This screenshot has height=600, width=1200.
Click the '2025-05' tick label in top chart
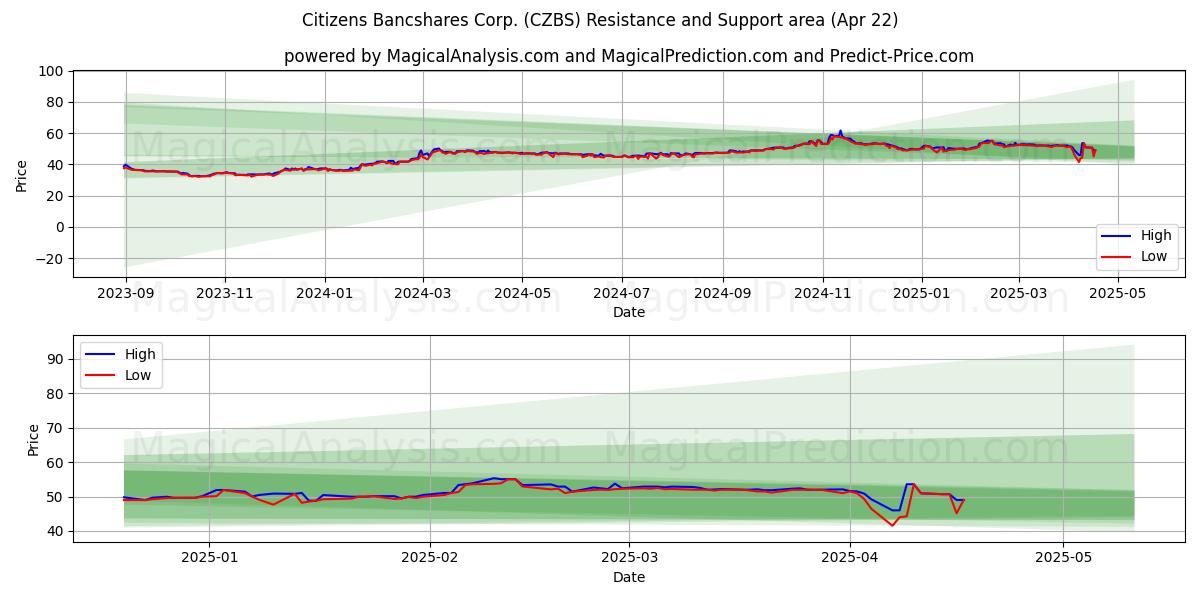pyautogui.click(x=1119, y=294)
